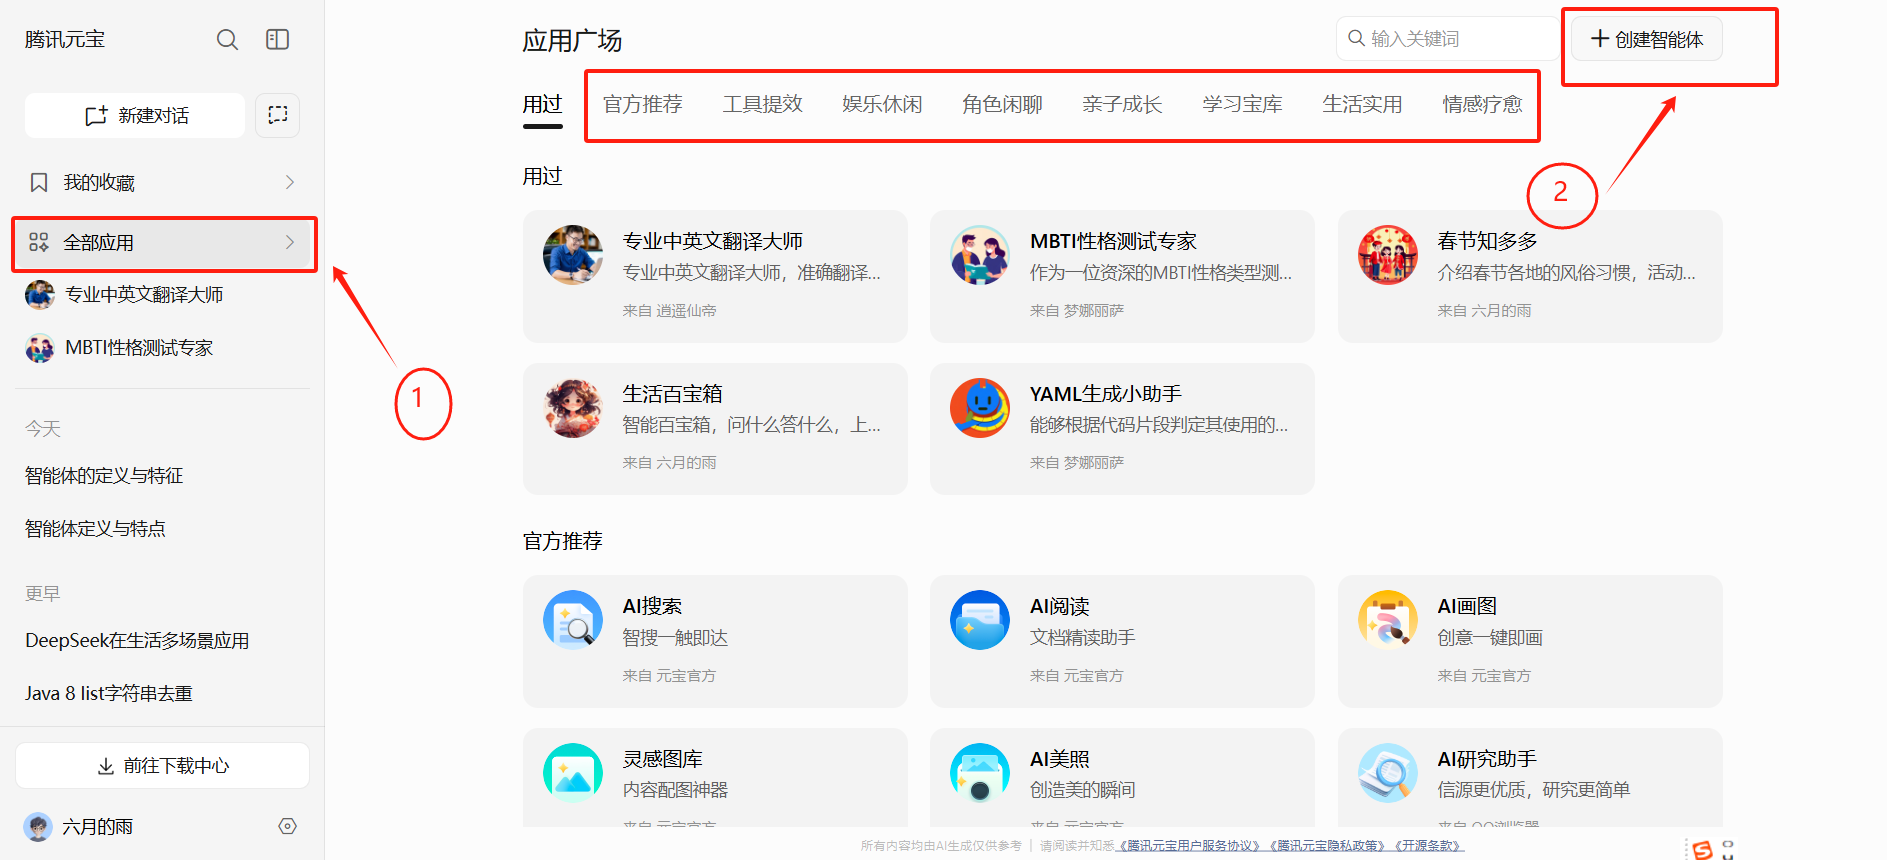This screenshot has height=860, width=1887.
Task: Click the 创建智能体 button
Action: coord(1647,39)
